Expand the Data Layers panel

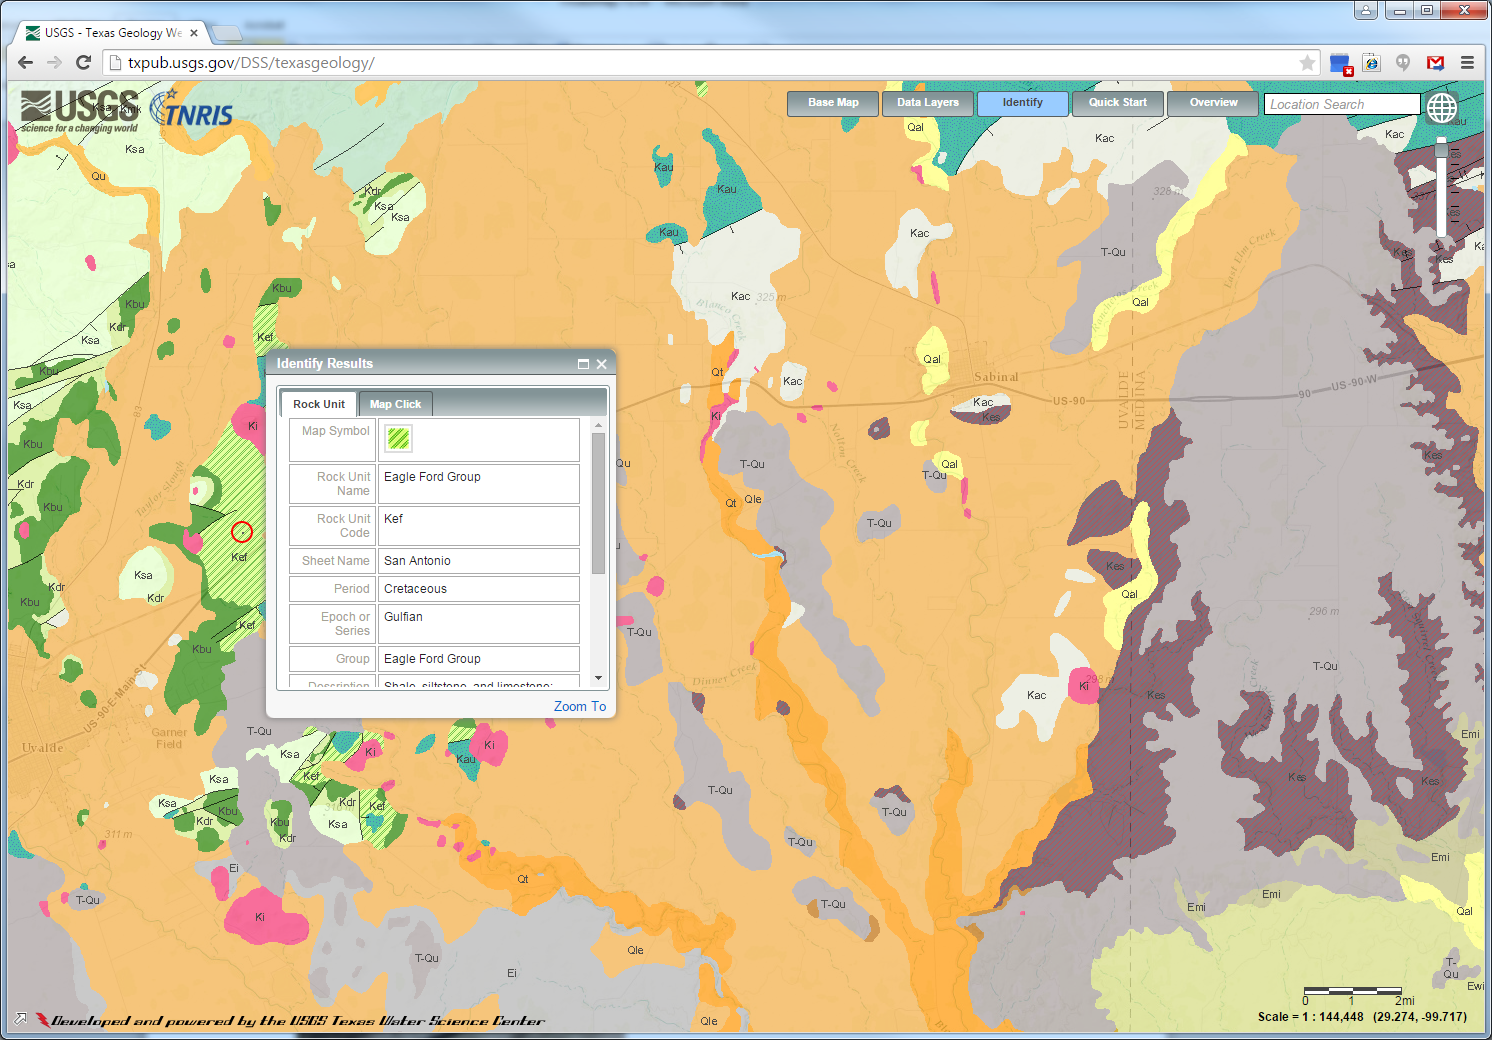[x=927, y=103]
